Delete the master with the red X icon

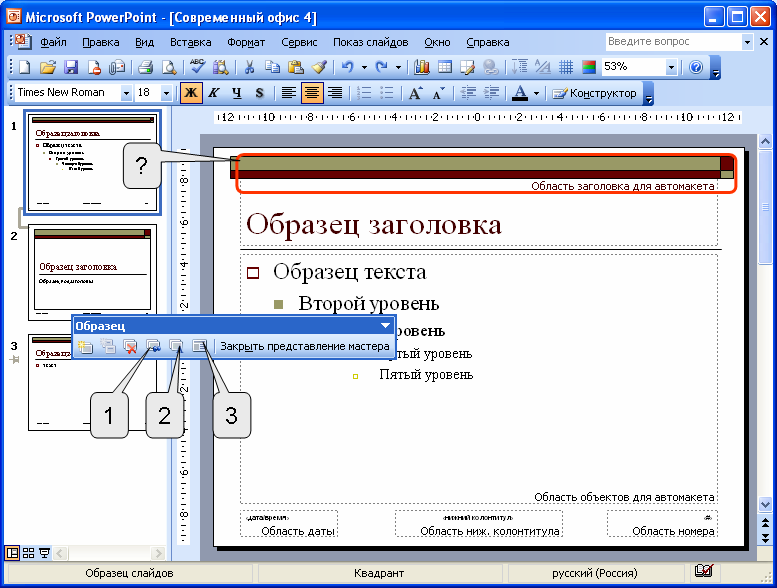tap(130, 346)
